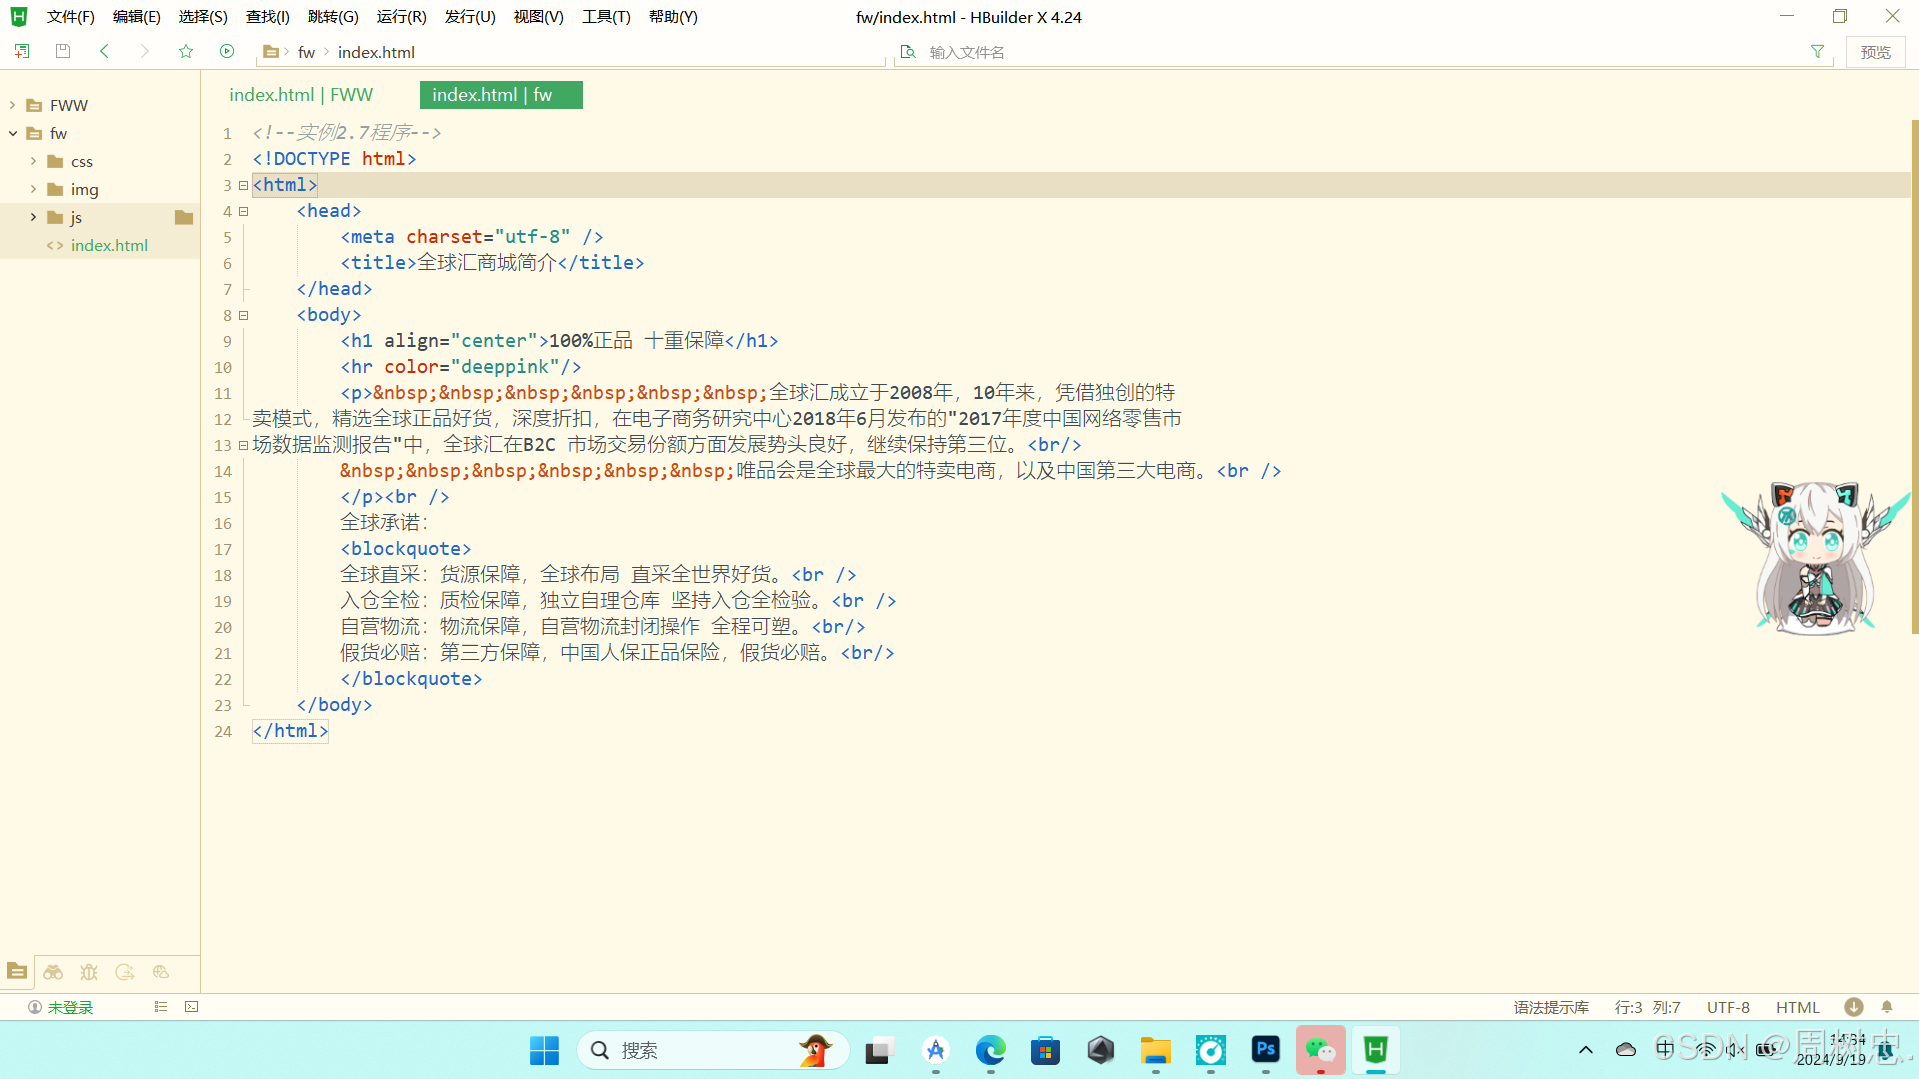
Task: Click 语法提示库 in status bar
Action: pyautogui.click(x=1551, y=1007)
